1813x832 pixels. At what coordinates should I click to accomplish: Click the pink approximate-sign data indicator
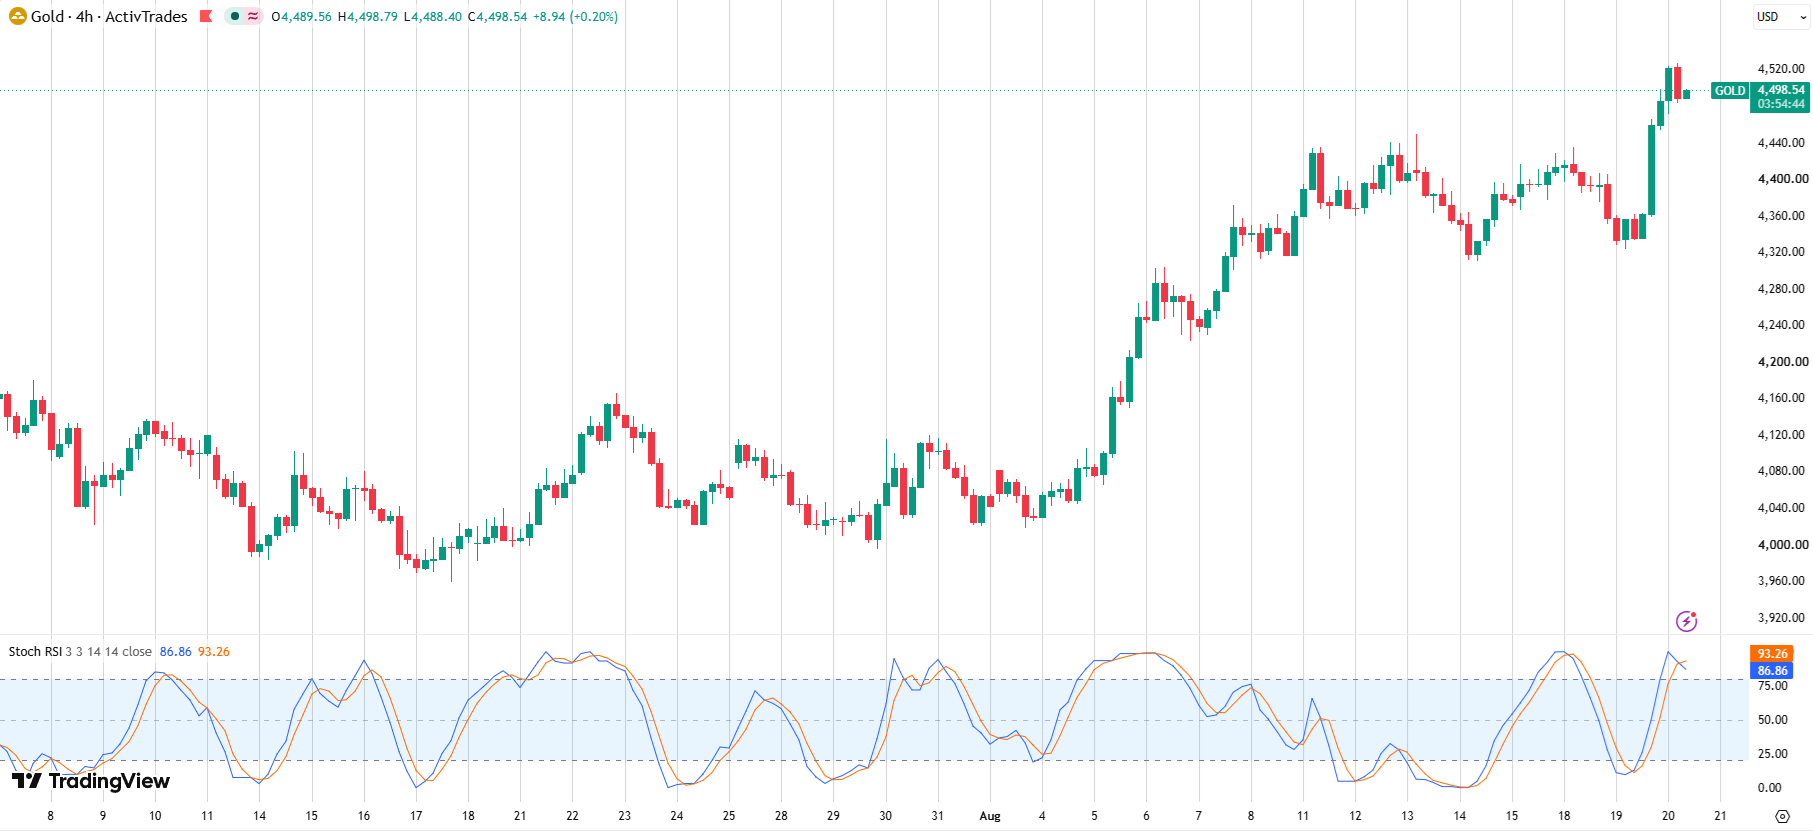pyautogui.click(x=252, y=16)
